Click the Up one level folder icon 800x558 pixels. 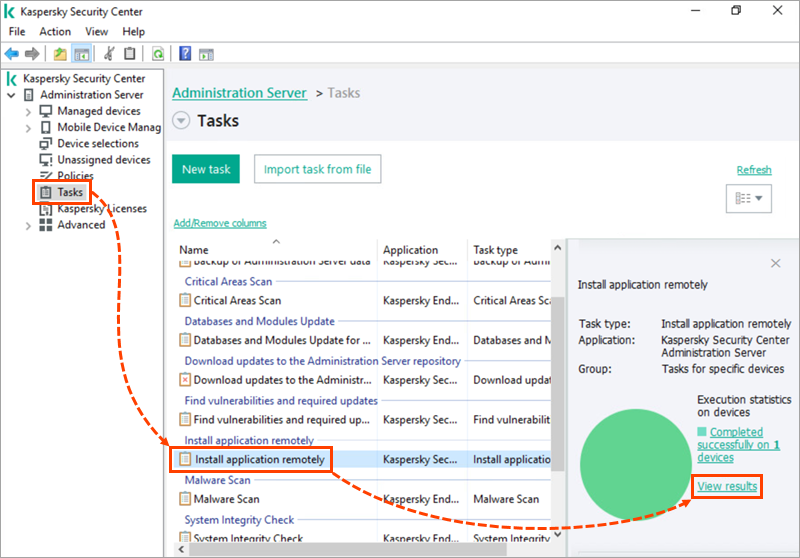[x=60, y=54]
